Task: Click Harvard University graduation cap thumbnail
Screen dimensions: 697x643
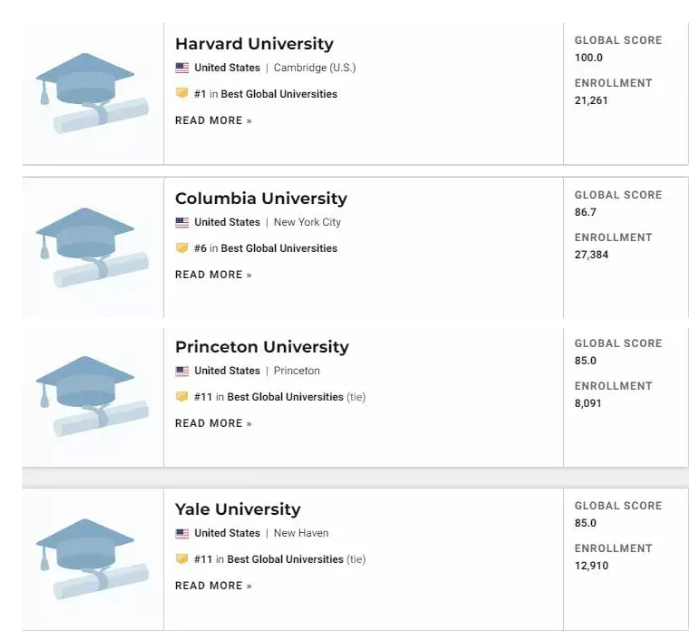Action: (x=92, y=93)
